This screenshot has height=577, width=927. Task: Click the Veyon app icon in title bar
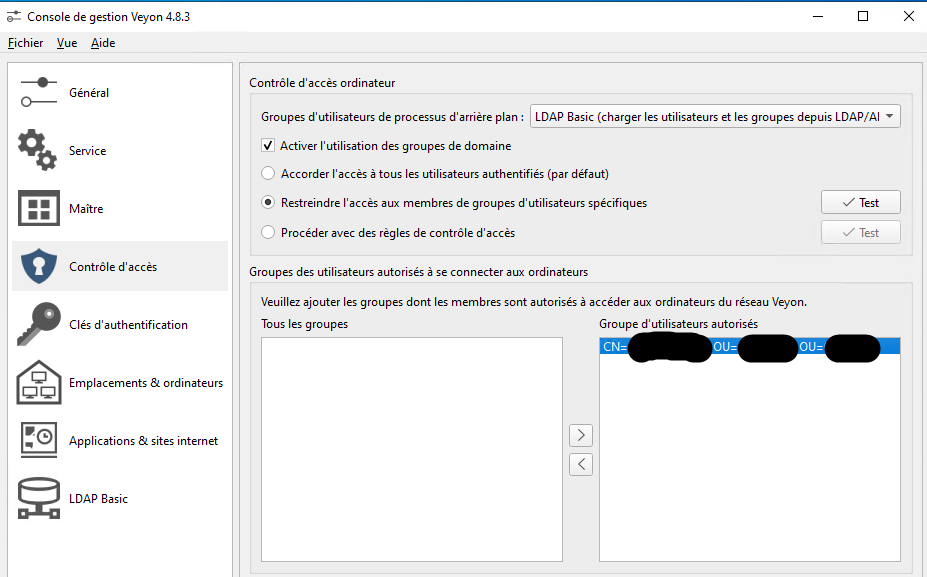coord(14,17)
